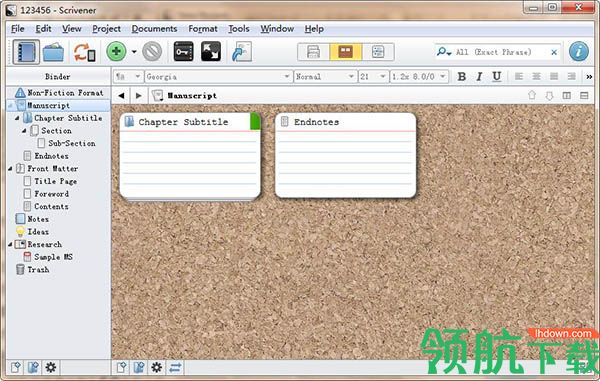
Task: Open the font size 21 dropdown
Action: [373, 77]
